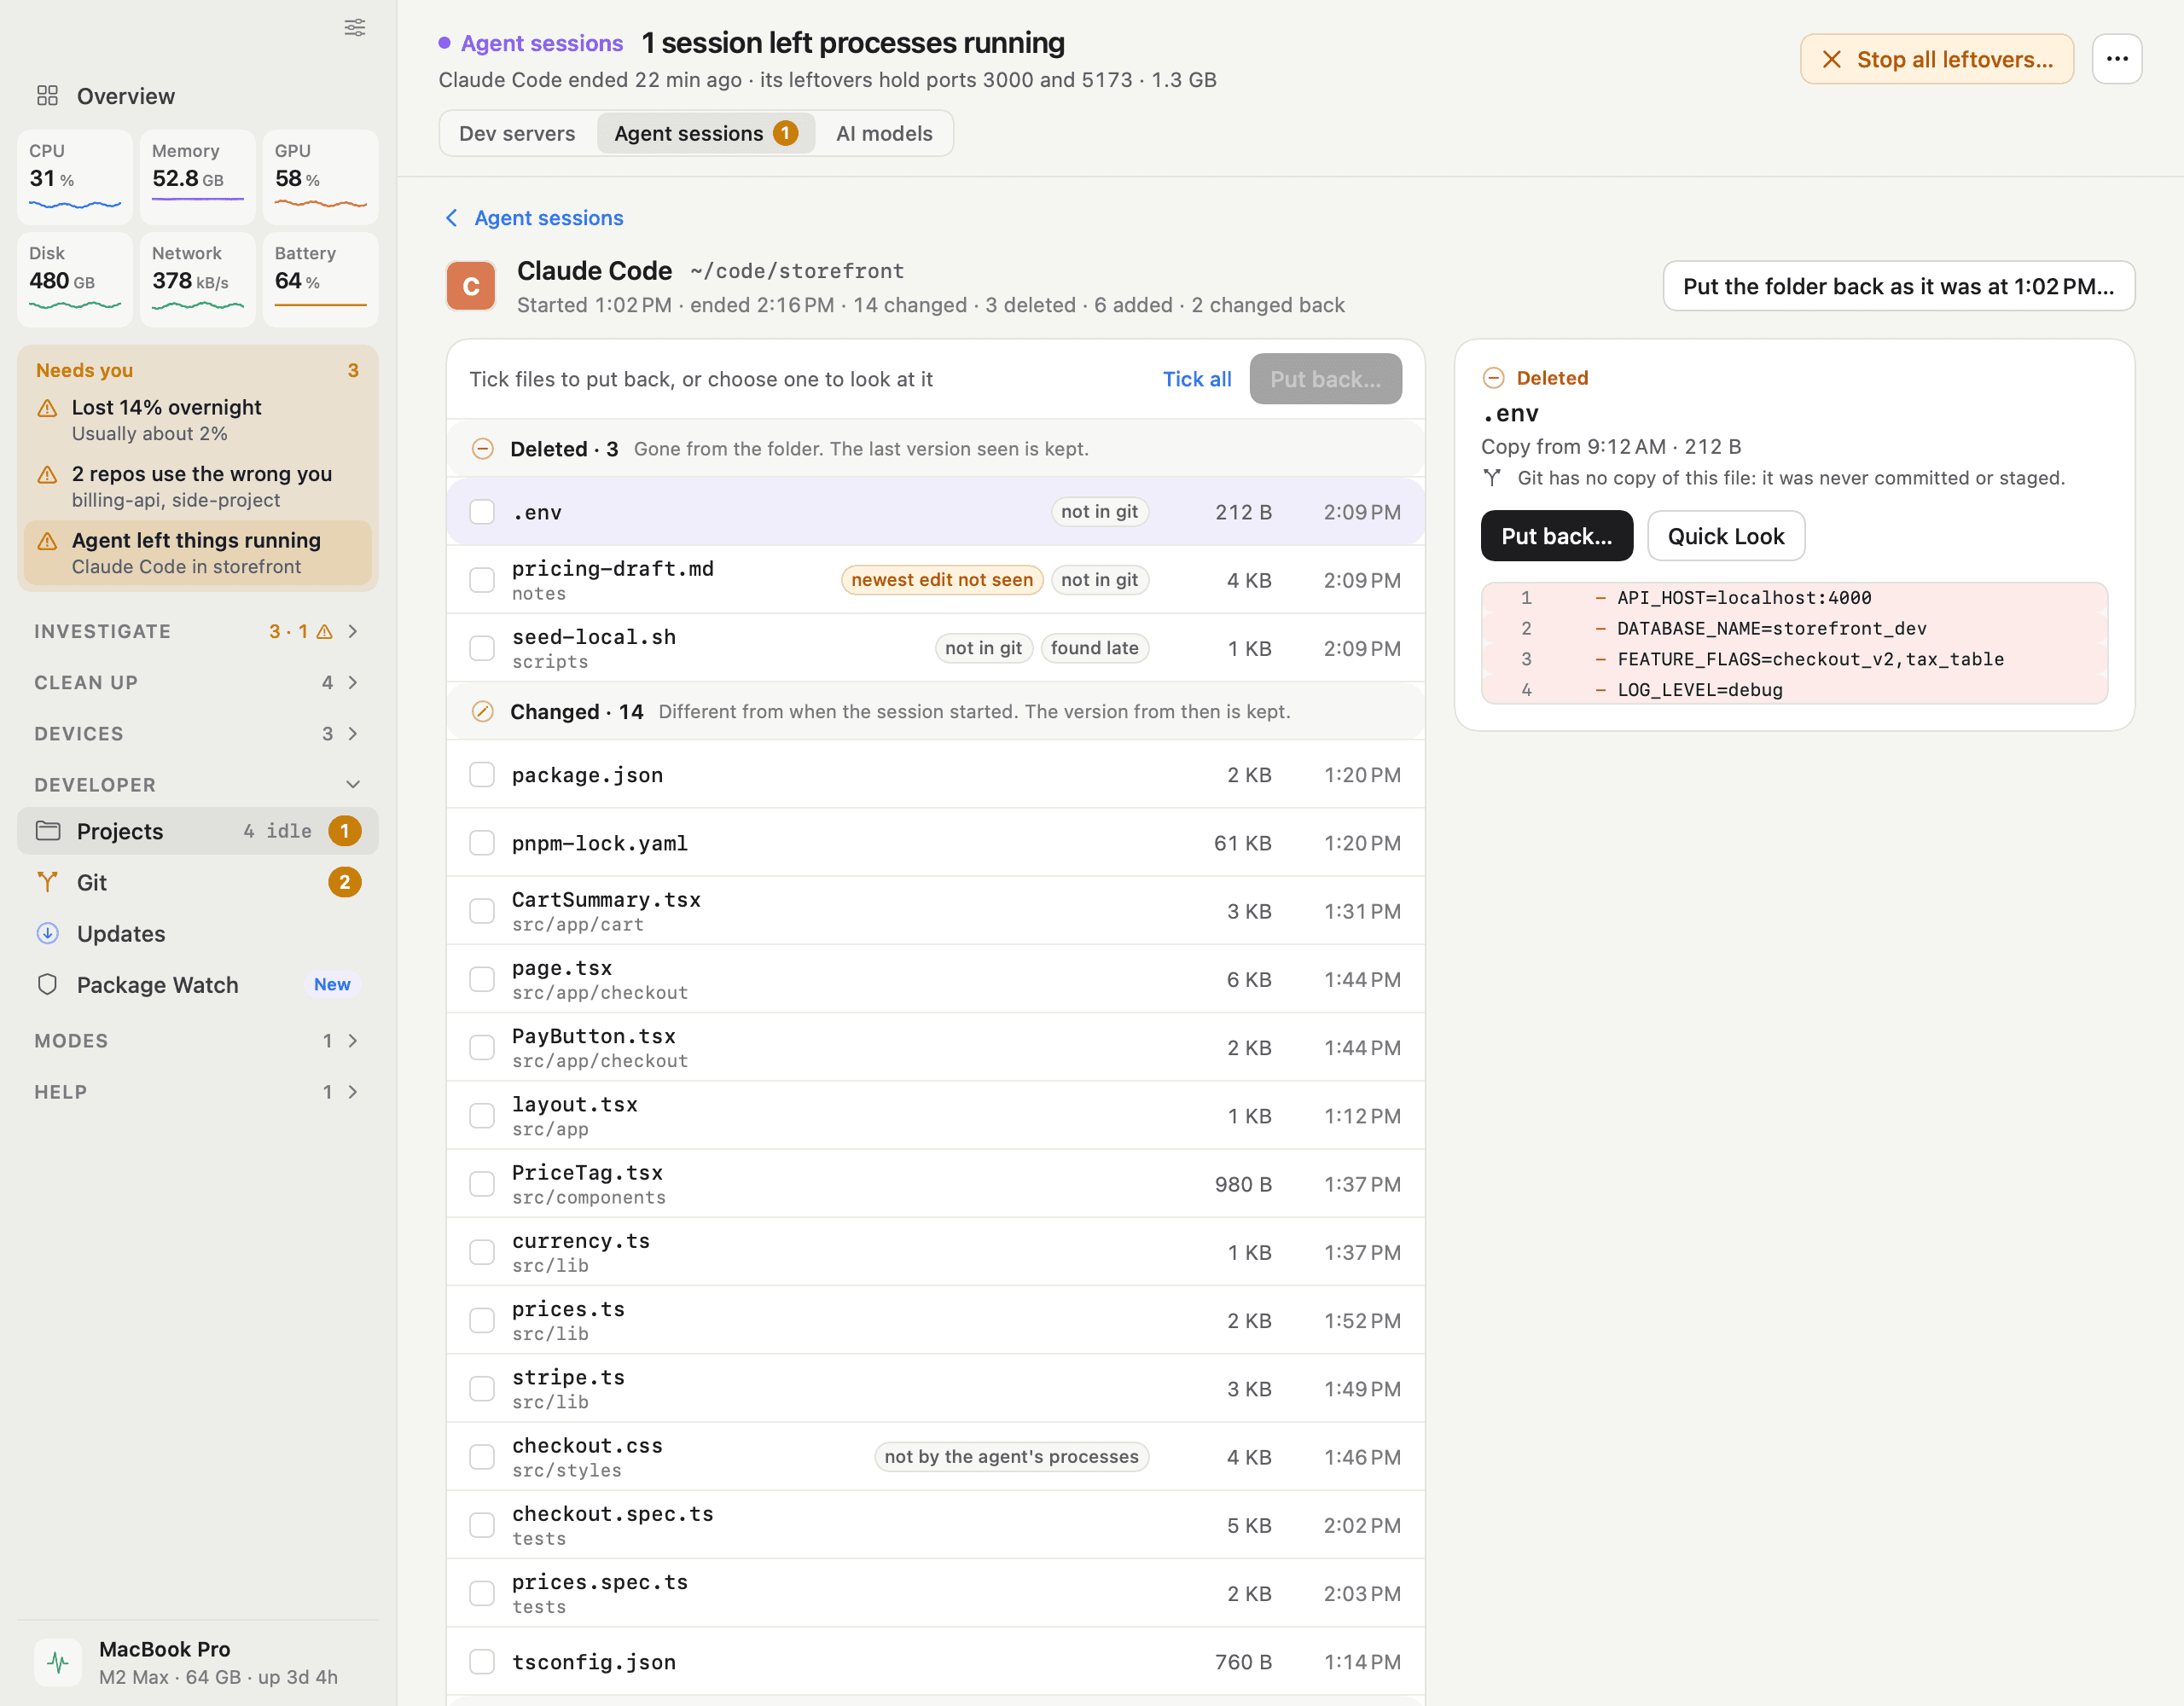Click the Tick all link
The height and width of the screenshot is (1706, 2184).
coord(1196,379)
